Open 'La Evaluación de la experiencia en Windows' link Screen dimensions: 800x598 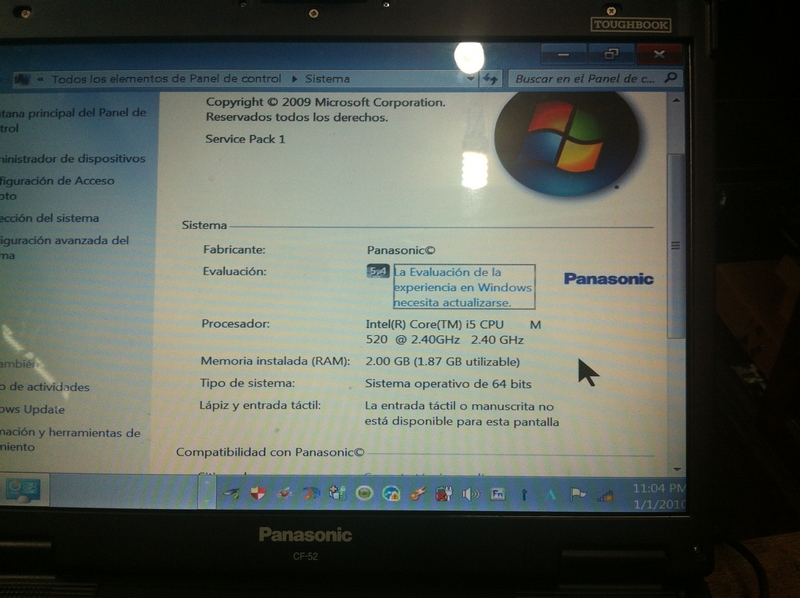click(x=463, y=287)
